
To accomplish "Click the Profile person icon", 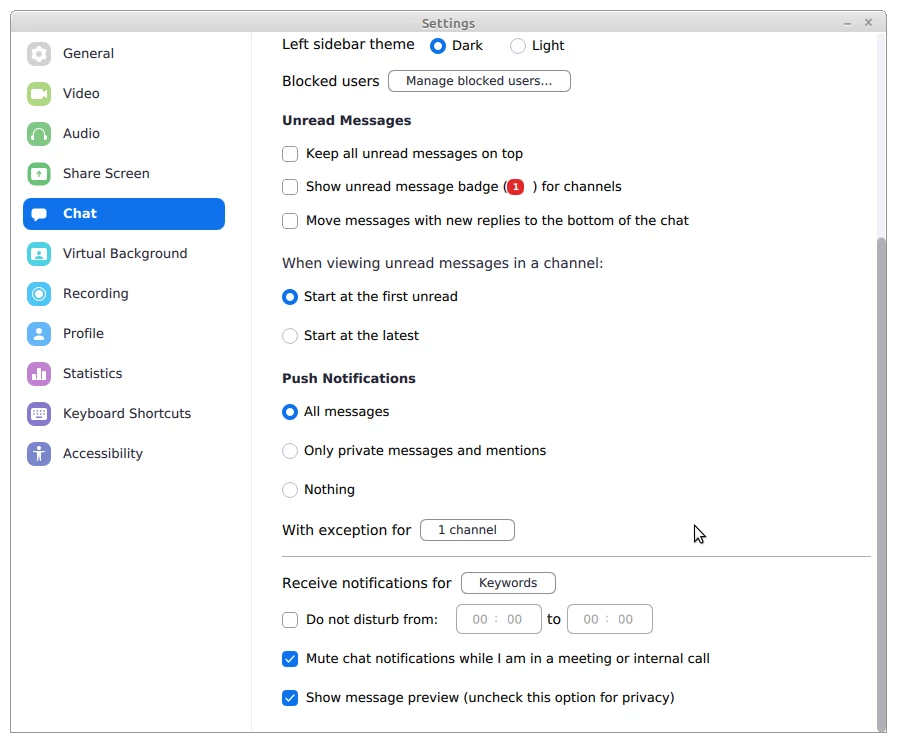I will coord(39,334).
